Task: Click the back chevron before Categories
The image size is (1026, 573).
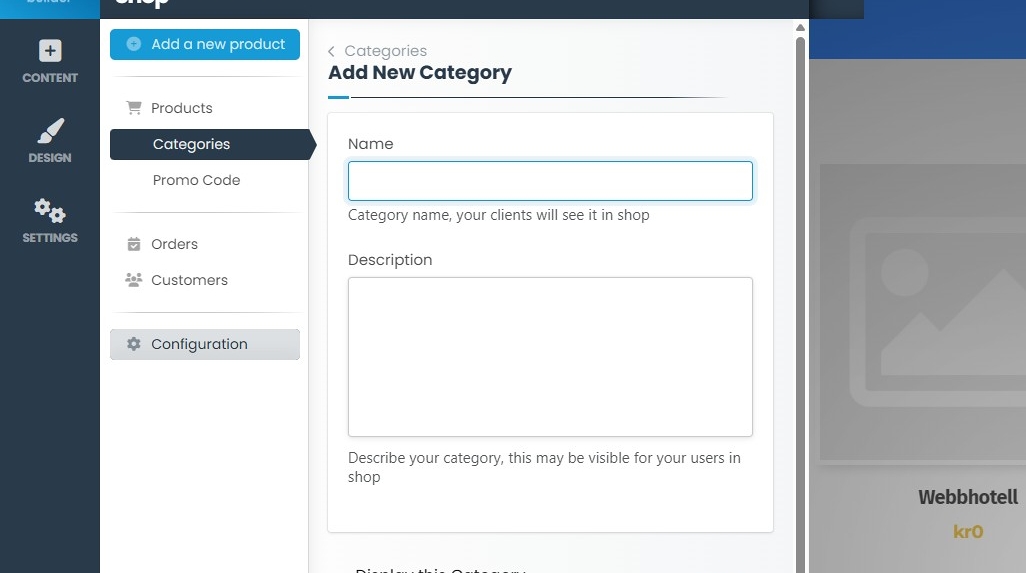Action: pos(332,51)
